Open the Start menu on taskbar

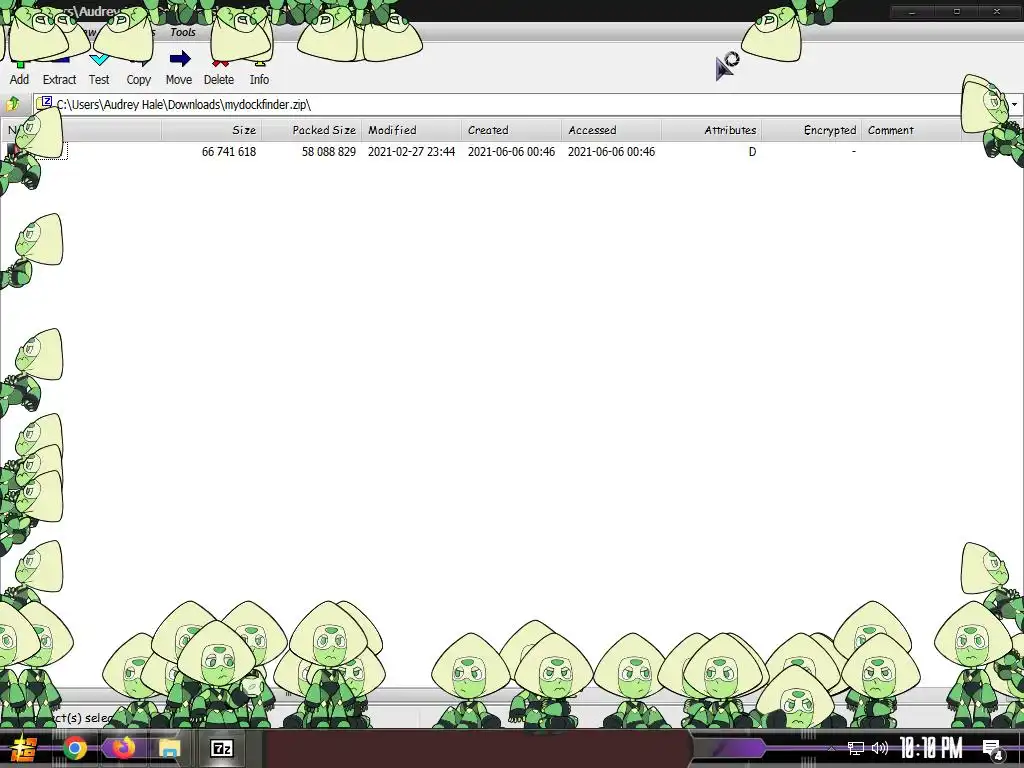coord(24,748)
